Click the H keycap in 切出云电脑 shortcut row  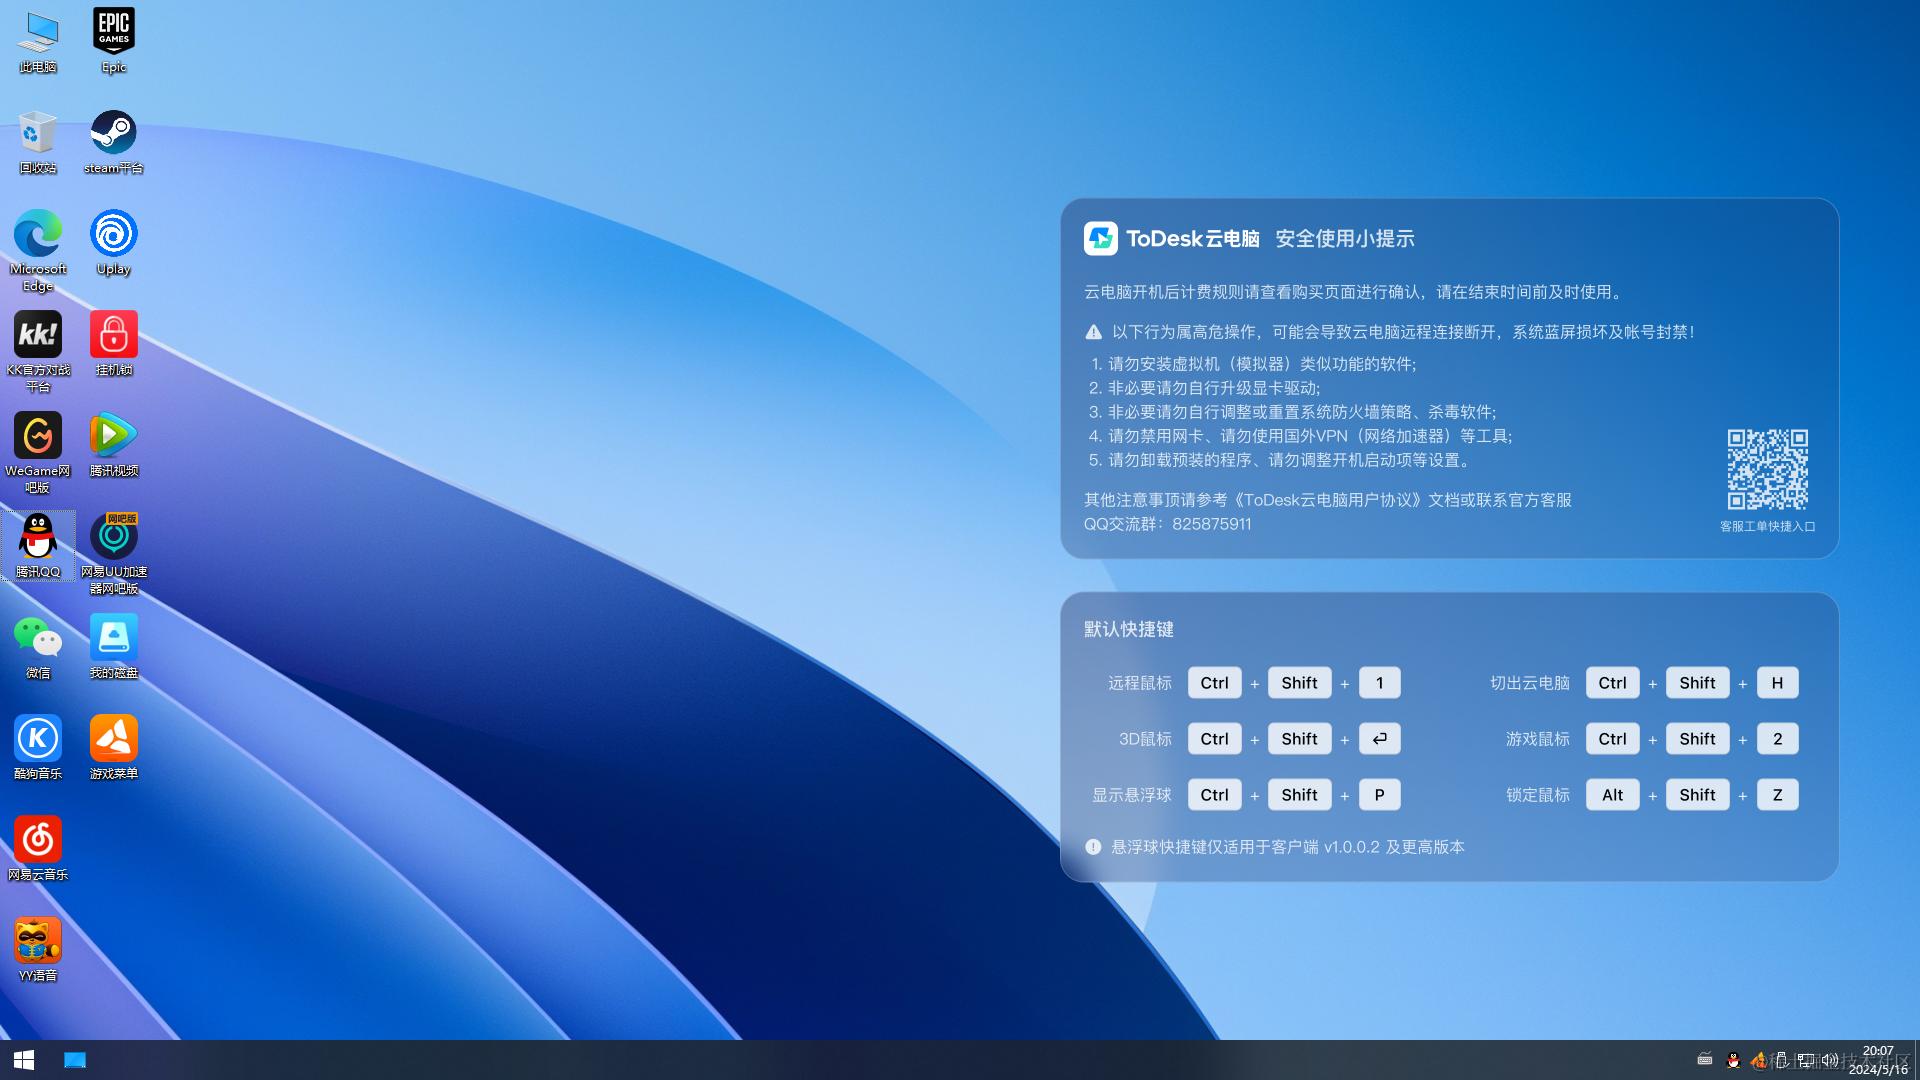point(1777,683)
